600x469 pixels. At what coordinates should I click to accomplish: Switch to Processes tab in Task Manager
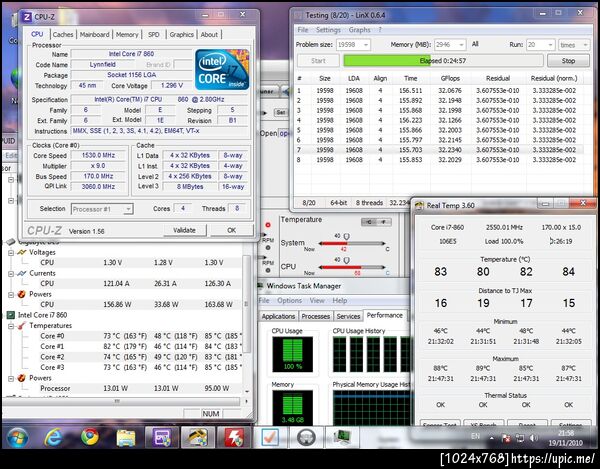315,316
